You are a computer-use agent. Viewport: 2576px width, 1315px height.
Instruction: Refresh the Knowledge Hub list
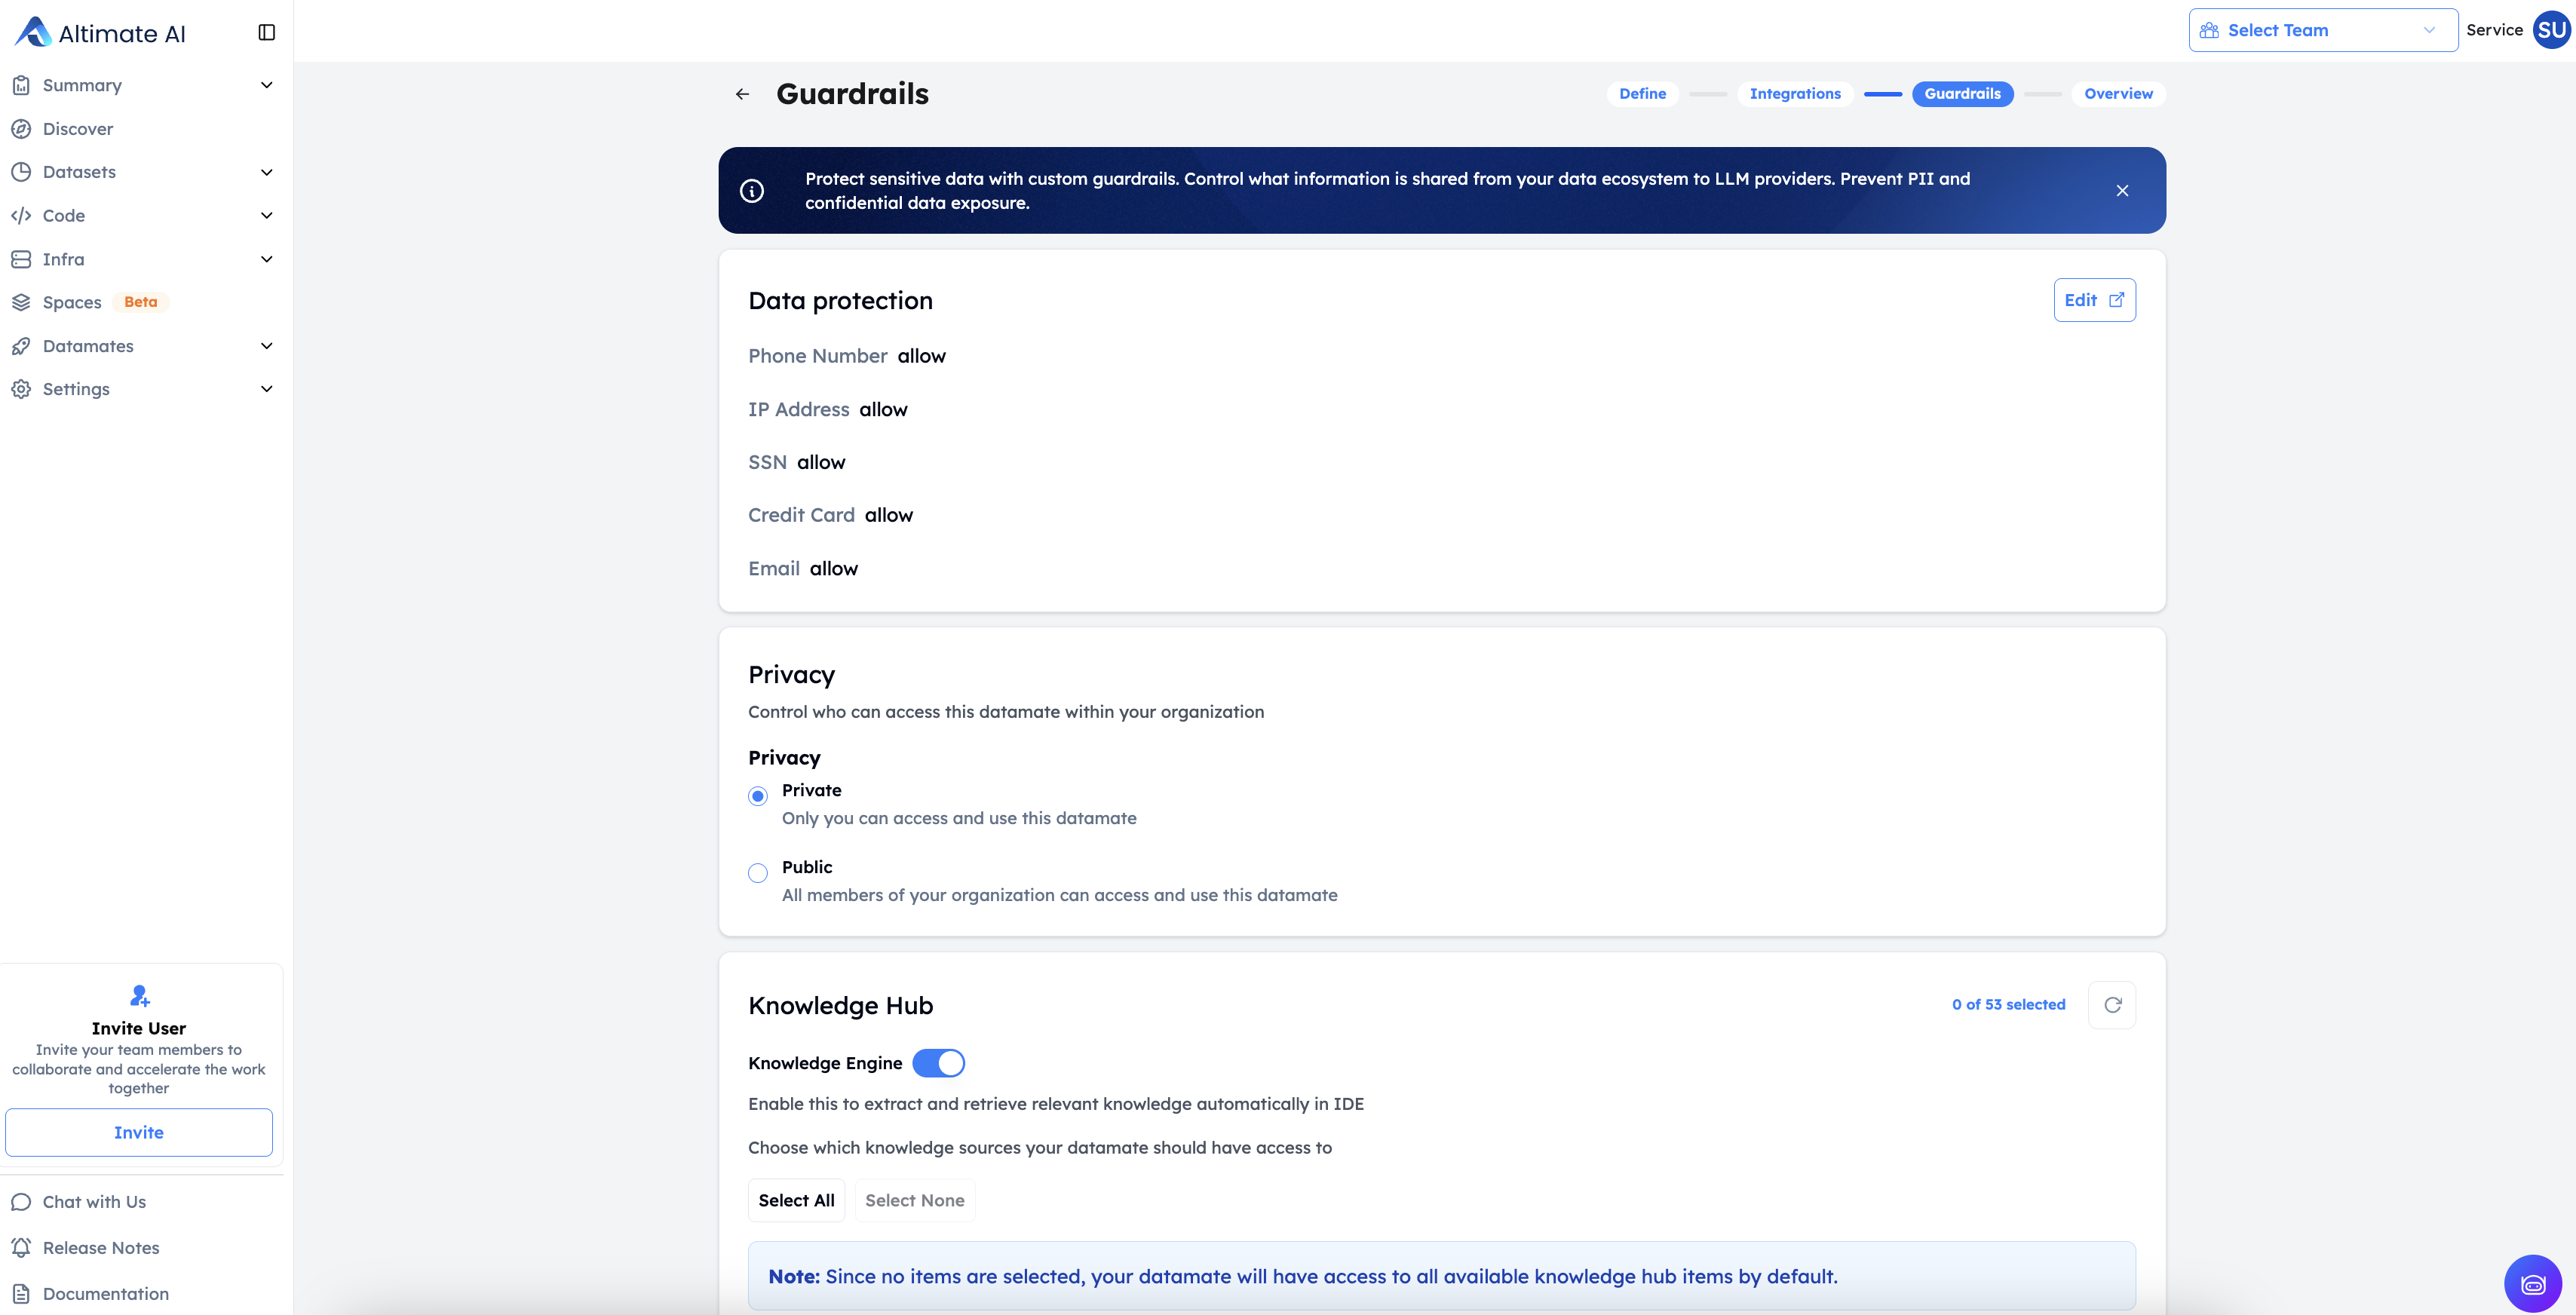2112,1005
